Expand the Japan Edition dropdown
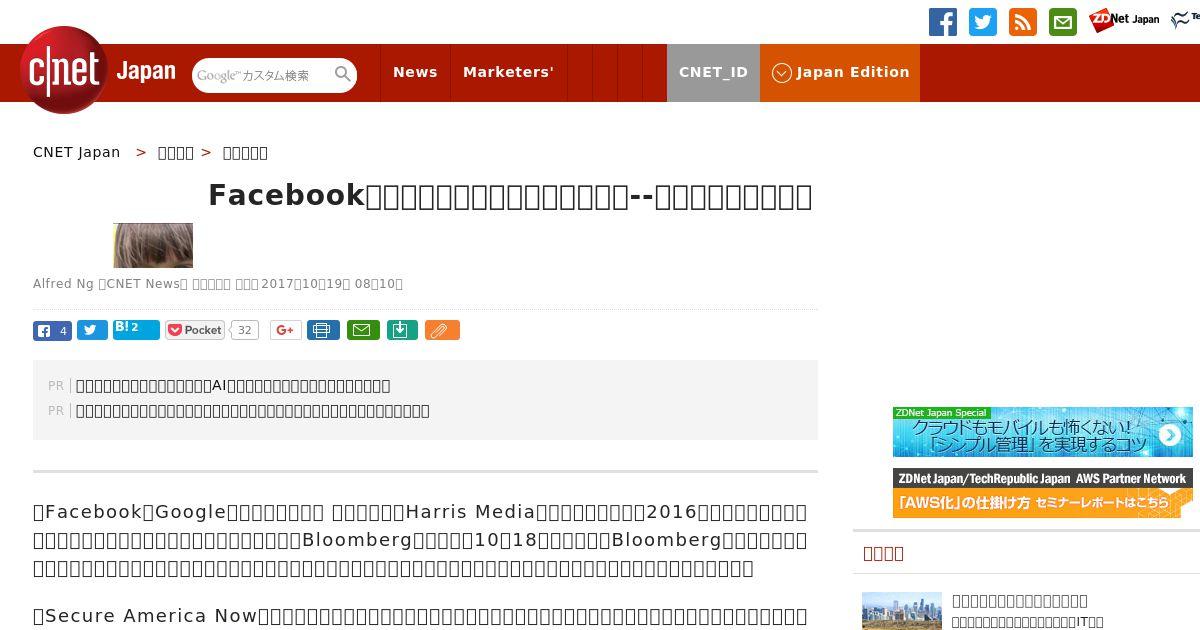Screen dimensions: 1200x630 pyautogui.click(x=840, y=72)
